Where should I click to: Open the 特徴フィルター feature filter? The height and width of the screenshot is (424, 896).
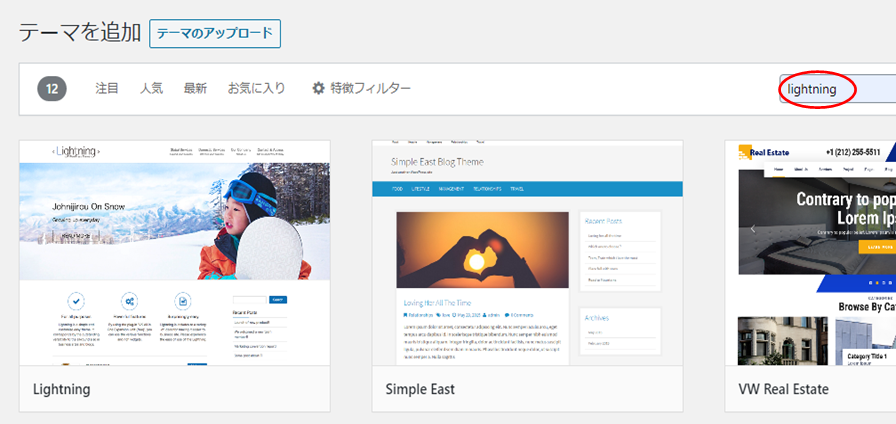[361, 89]
